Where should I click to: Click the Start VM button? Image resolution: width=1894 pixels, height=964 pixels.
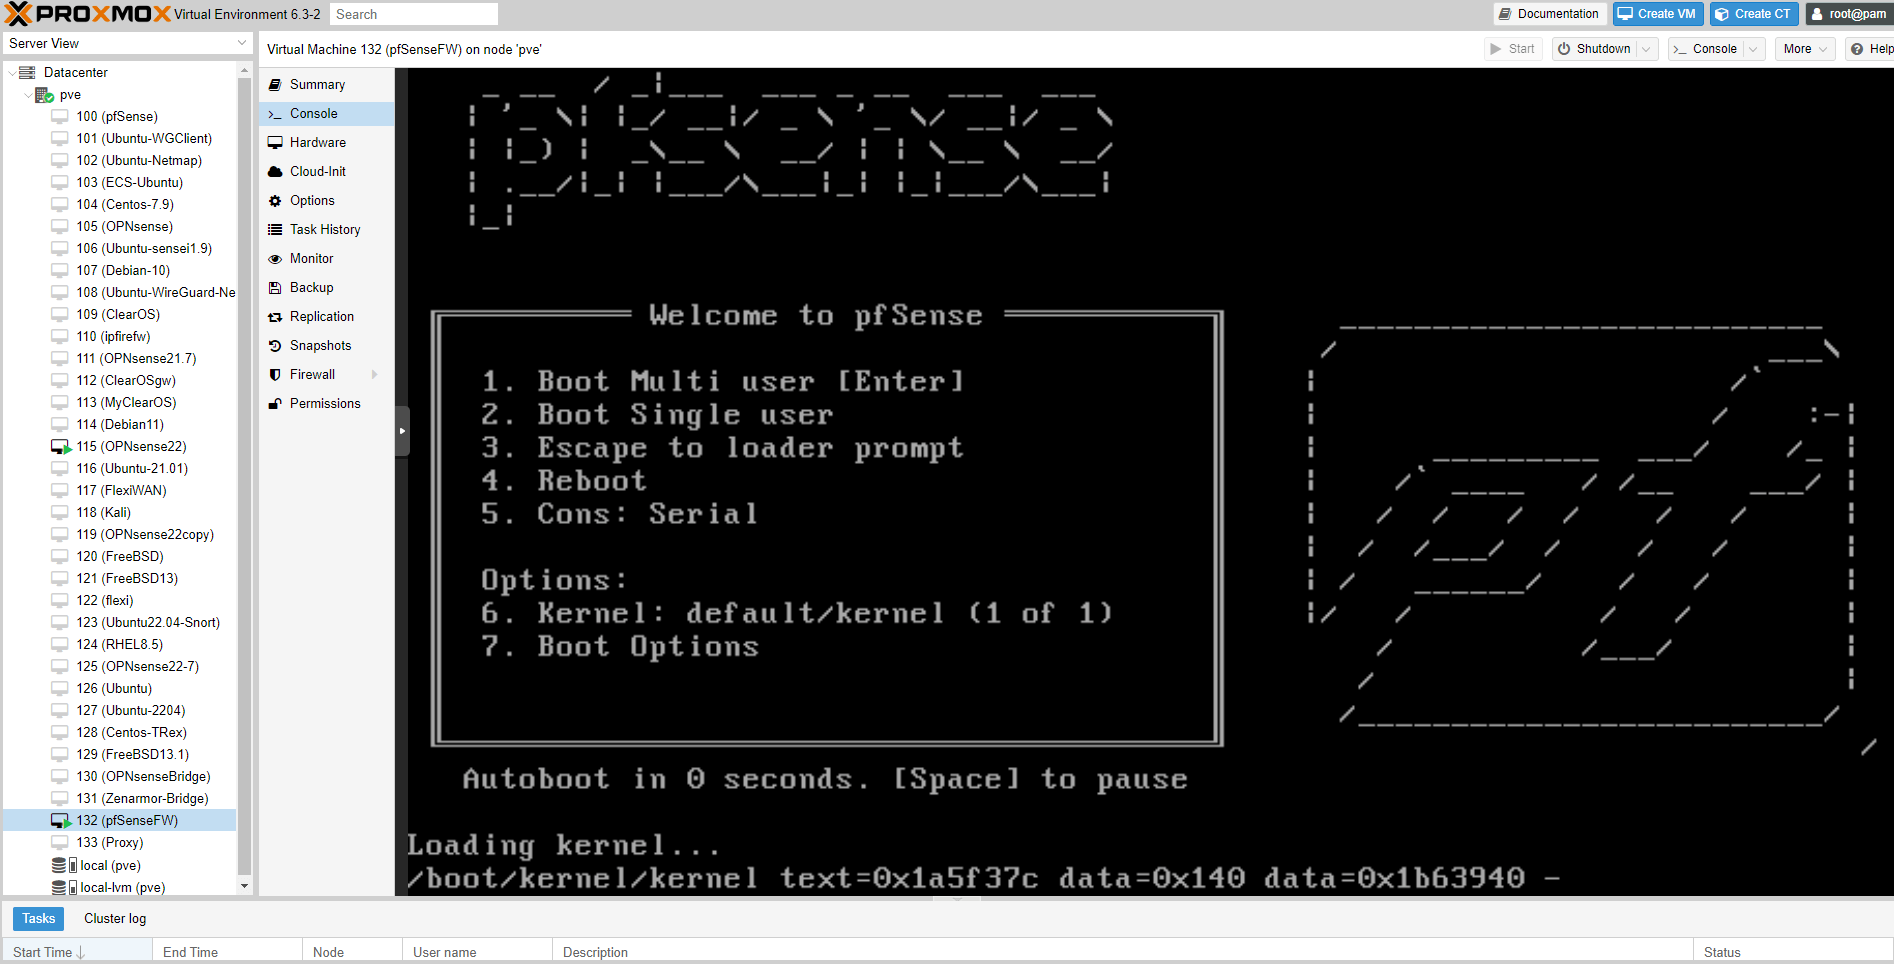(1512, 49)
